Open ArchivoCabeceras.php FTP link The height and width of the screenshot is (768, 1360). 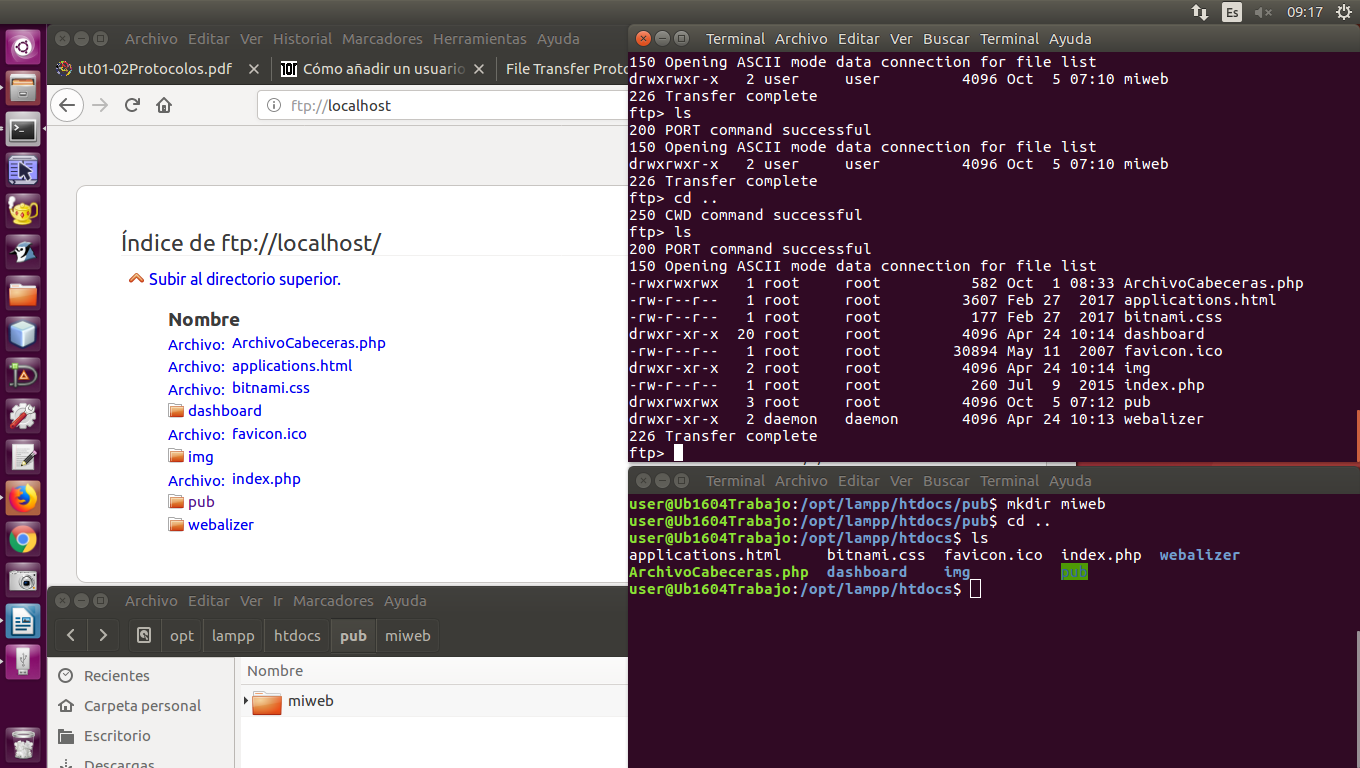click(x=309, y=343)
